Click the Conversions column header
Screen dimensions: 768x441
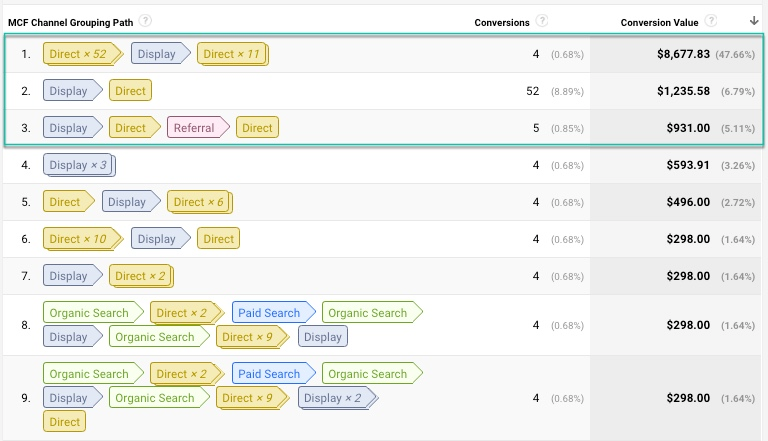pos(502,23)
